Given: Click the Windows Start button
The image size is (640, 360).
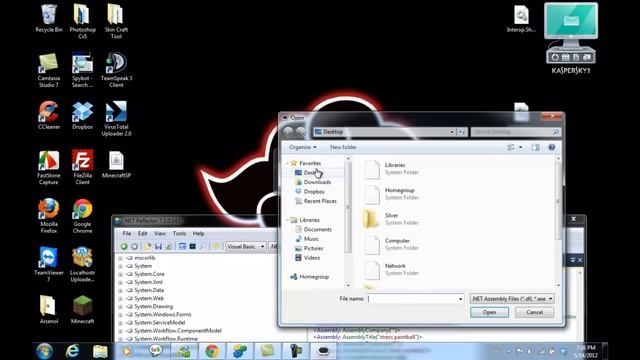Looking at the screenshot, I should click(44, 351).
